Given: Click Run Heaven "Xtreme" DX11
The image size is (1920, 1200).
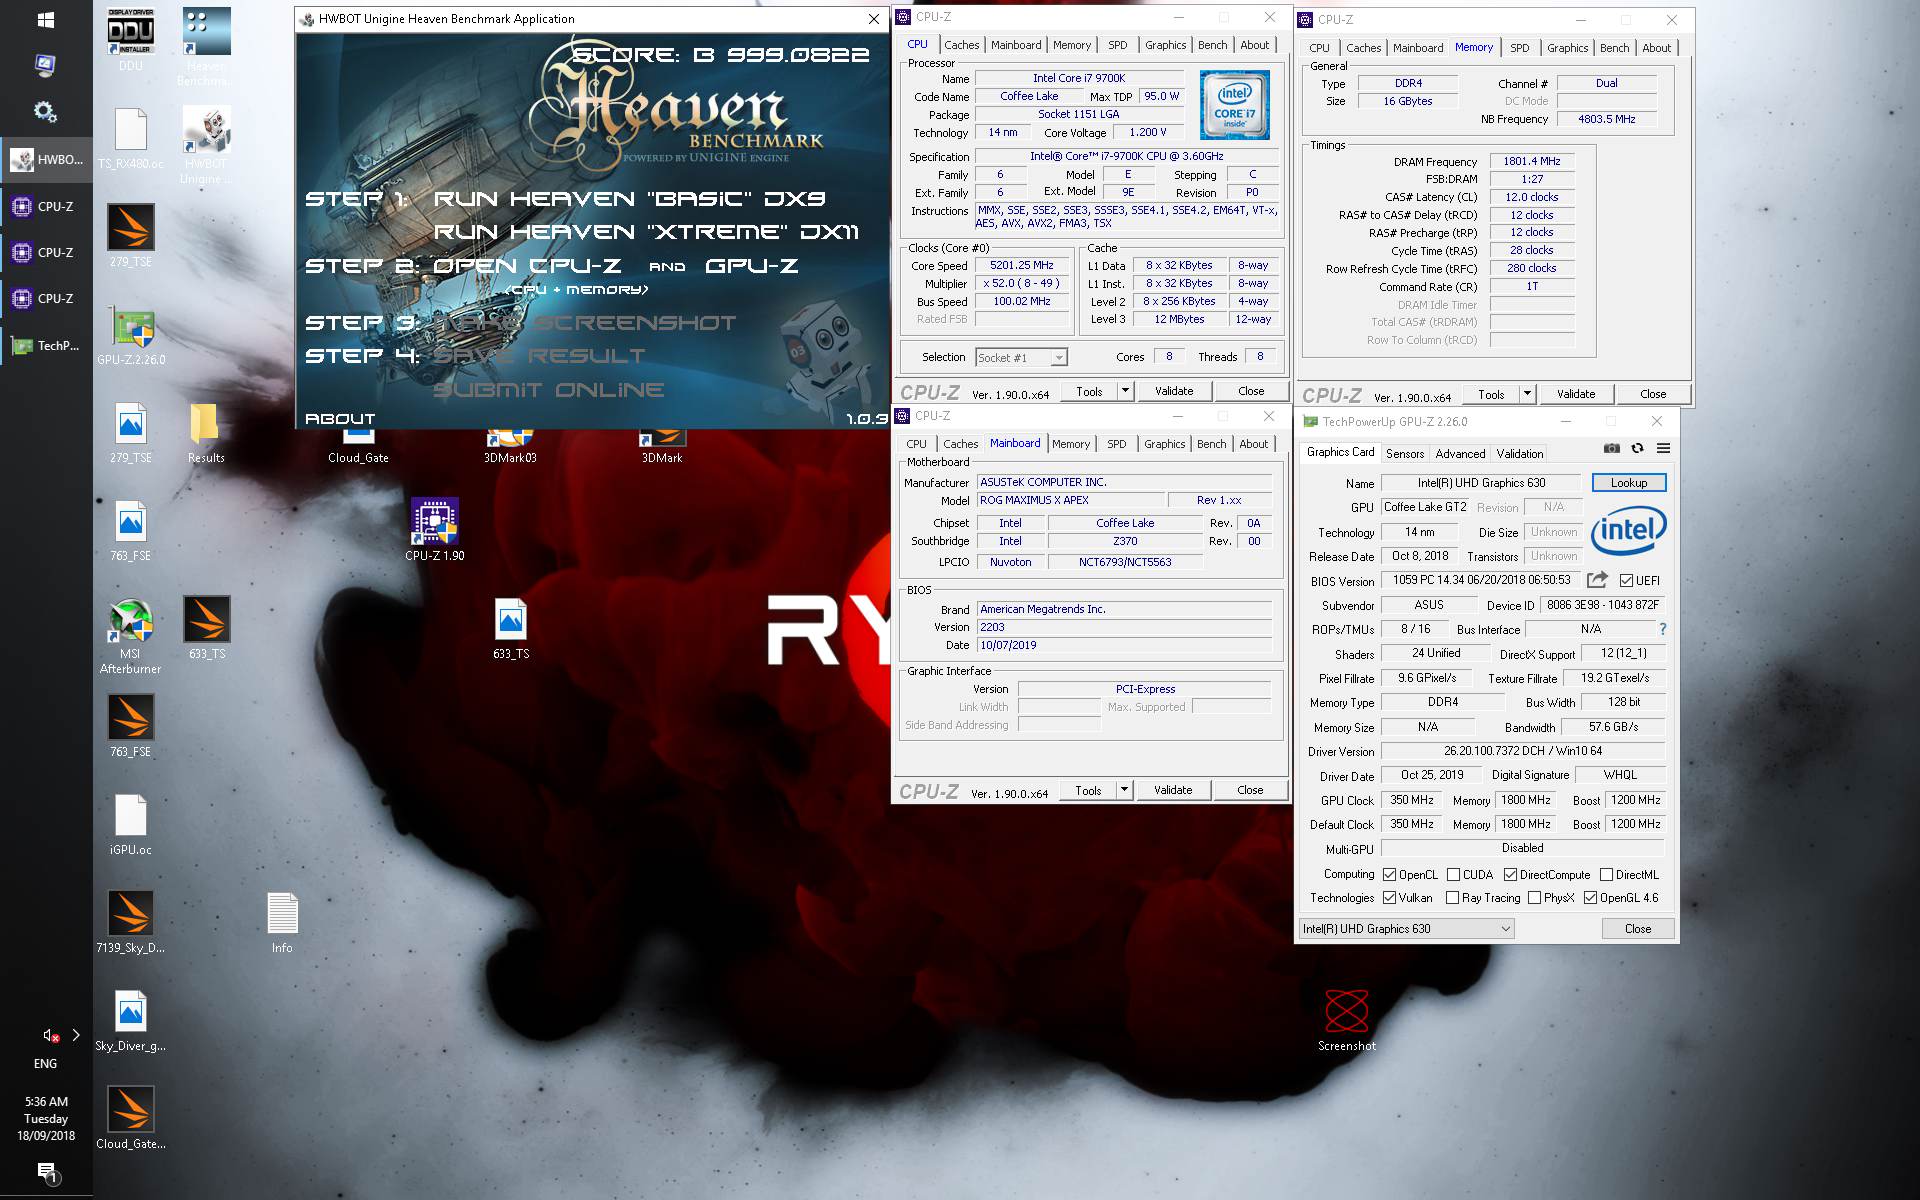Looking at the screenshot, I should pos(646,232).
